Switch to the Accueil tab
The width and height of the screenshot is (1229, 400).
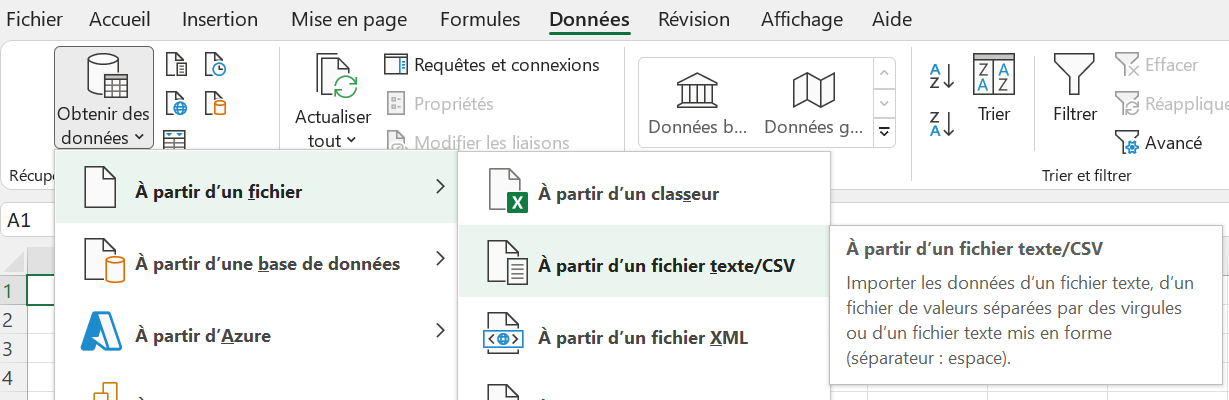click(x=121, y=19)
